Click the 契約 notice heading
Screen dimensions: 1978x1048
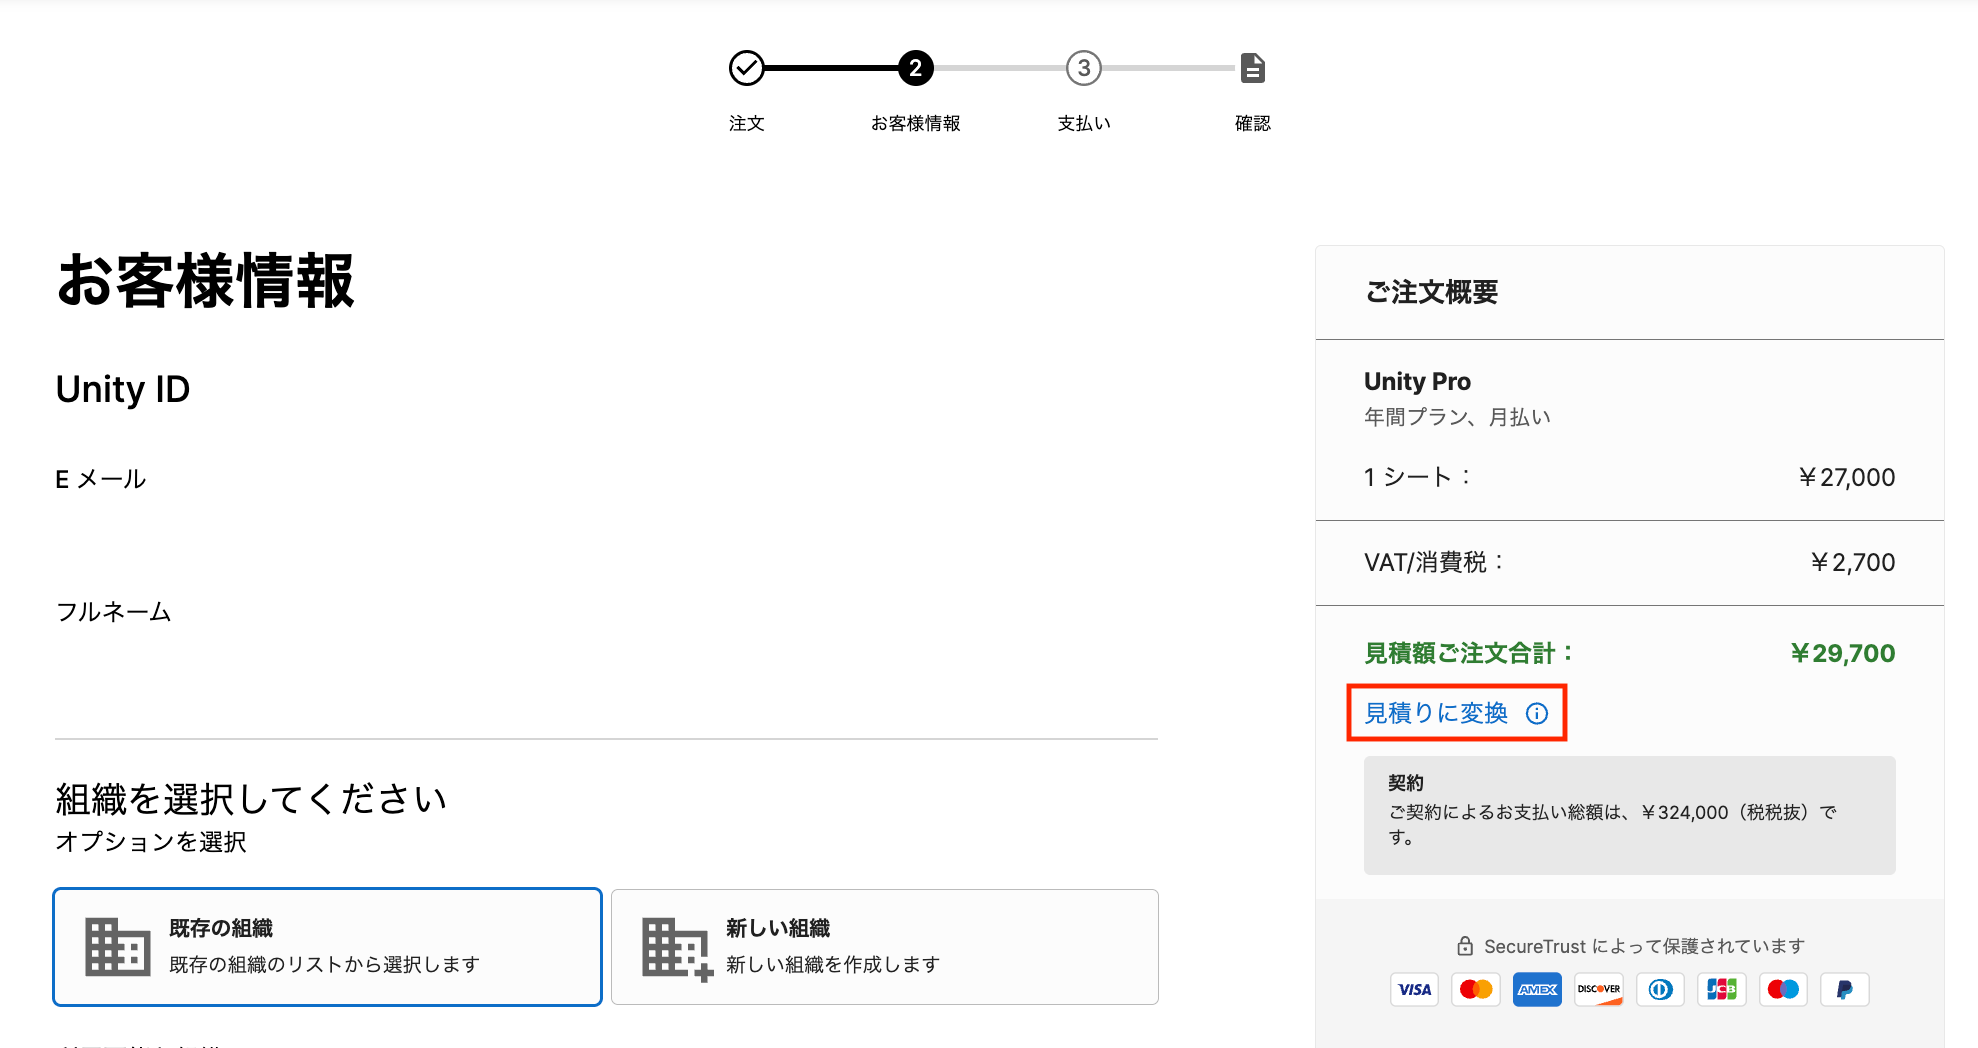(1406, 782)
